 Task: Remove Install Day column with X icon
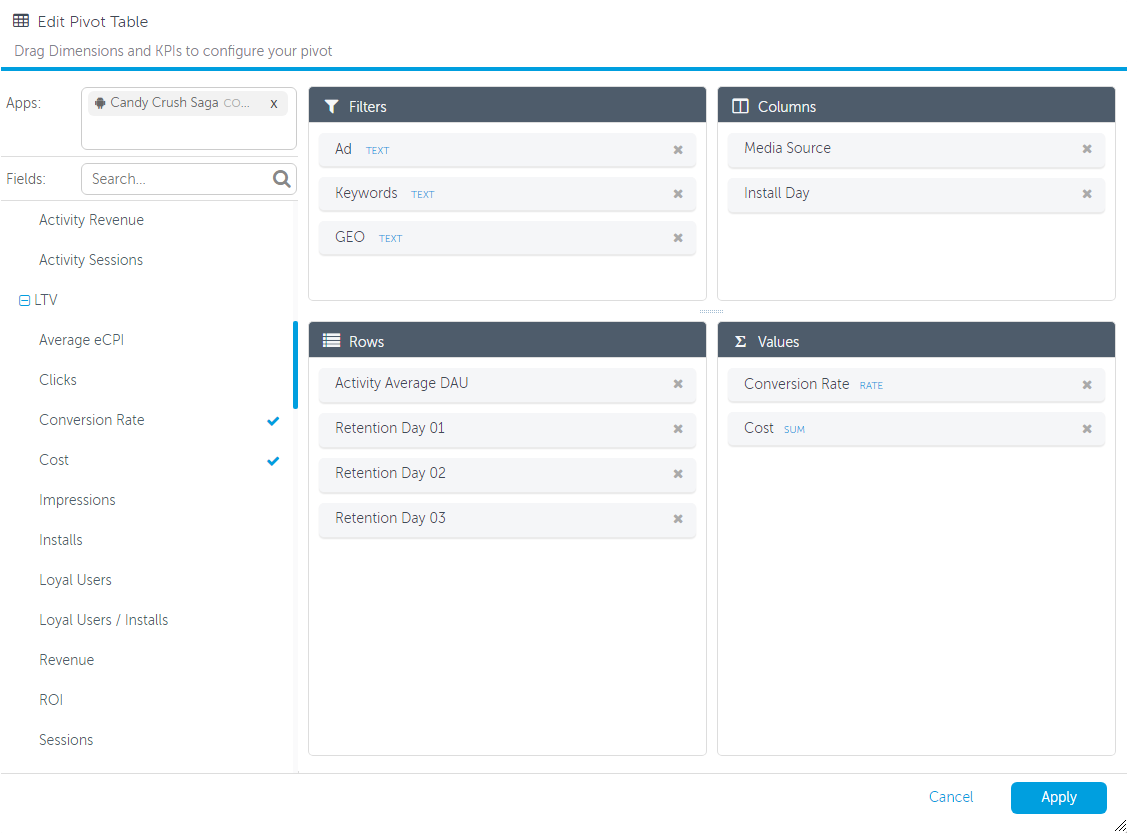click(x=1087, y=194)
